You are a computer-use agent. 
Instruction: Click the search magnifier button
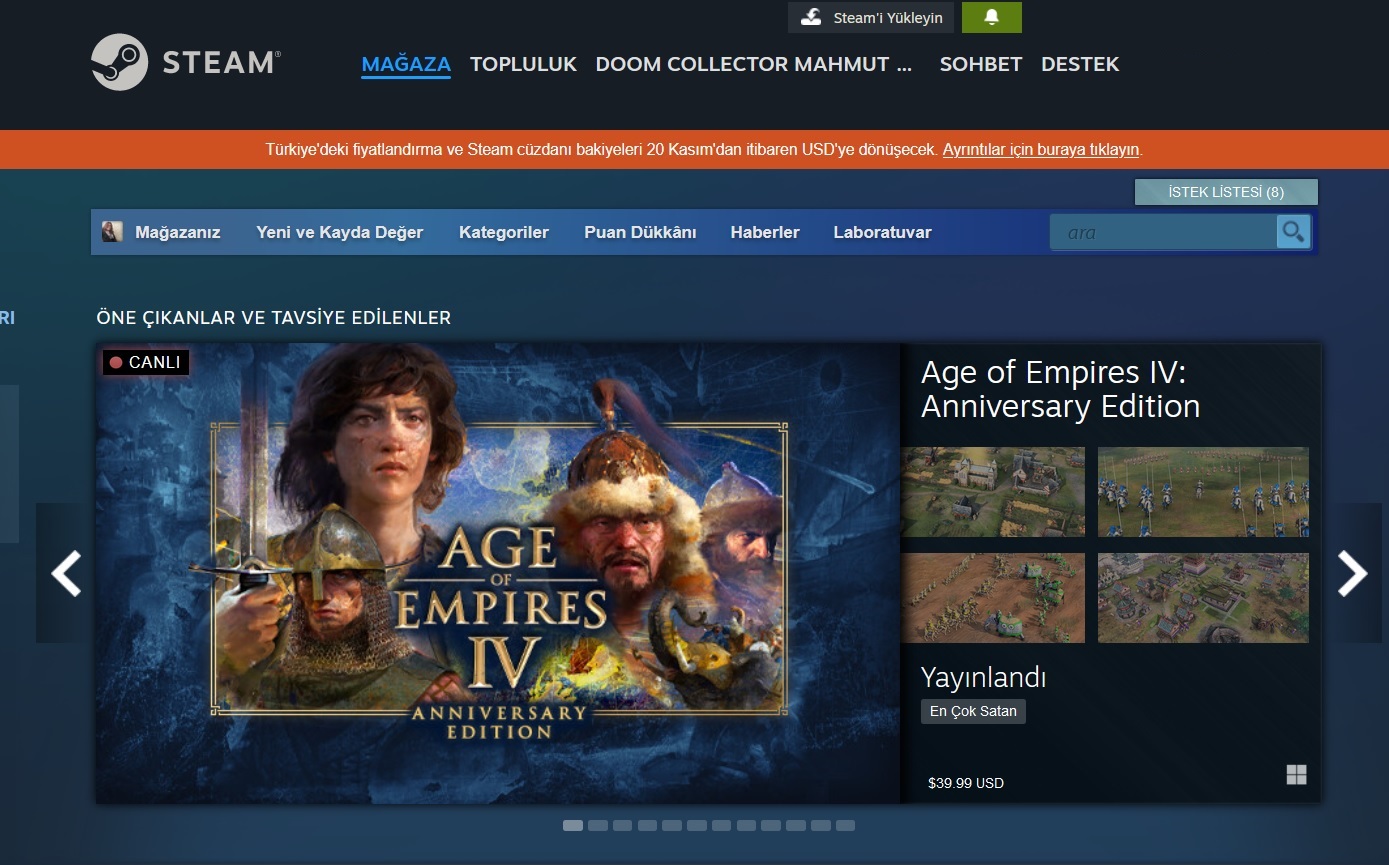[x=1293, y=232]
